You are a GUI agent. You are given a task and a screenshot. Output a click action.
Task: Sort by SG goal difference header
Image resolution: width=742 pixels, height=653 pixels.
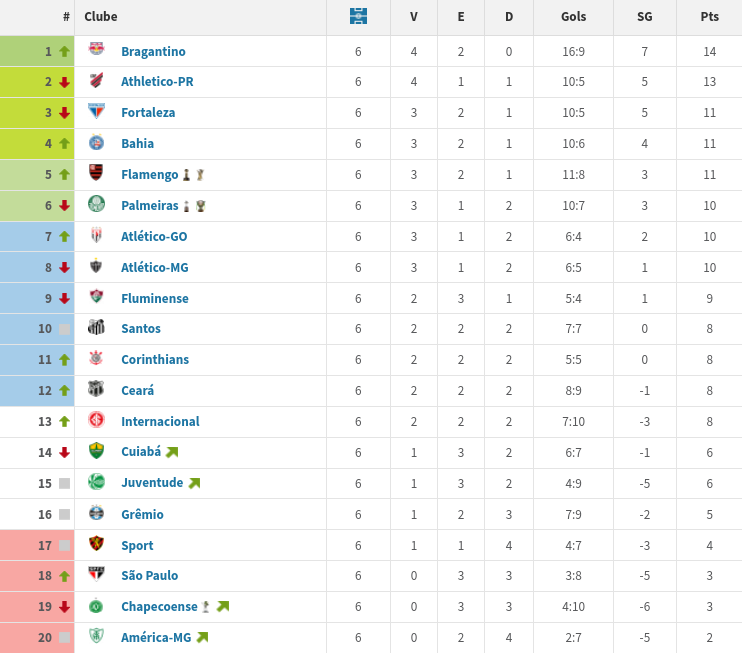click(x=645, y=17)
